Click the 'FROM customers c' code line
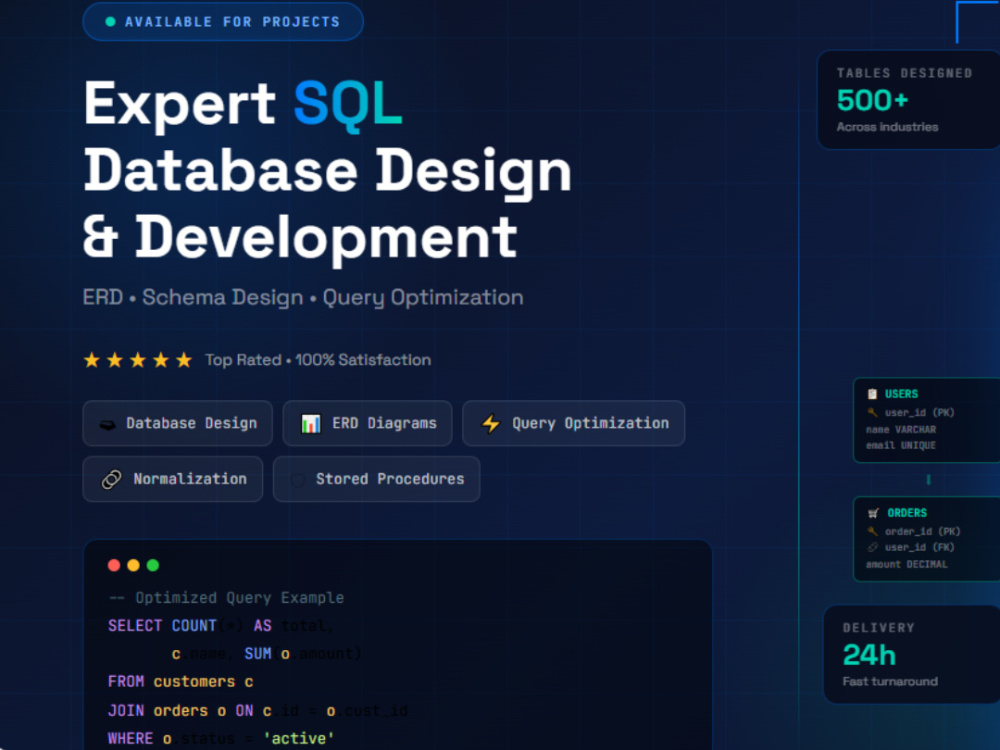Image resolution: width=1000 pixels, height=750 pixels. [x=180, y=682]
